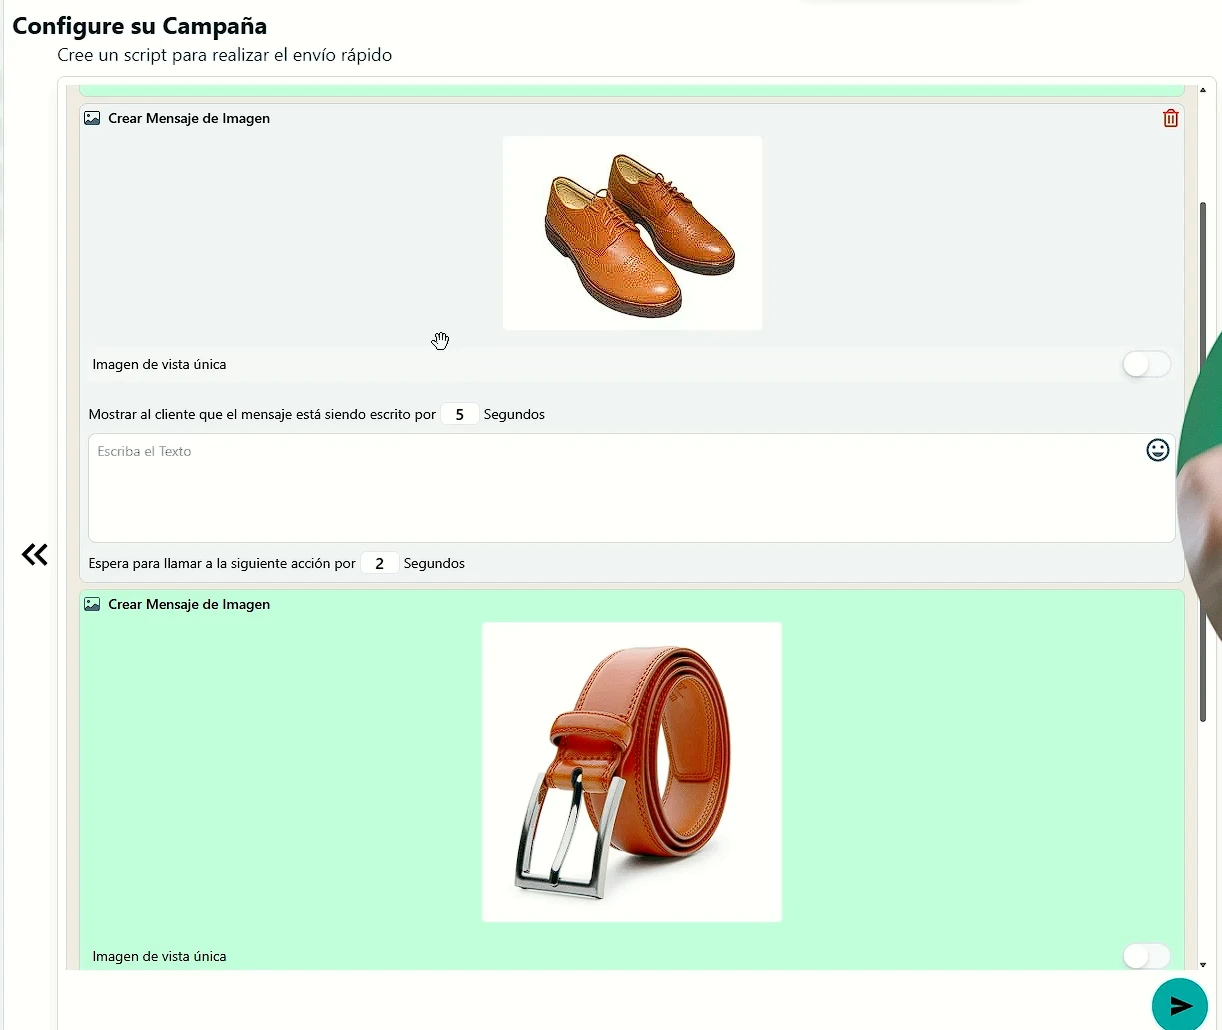Edit wait time seconds field showing 2
Viewport: 1222px width, 1030px height.
point(380,563)
